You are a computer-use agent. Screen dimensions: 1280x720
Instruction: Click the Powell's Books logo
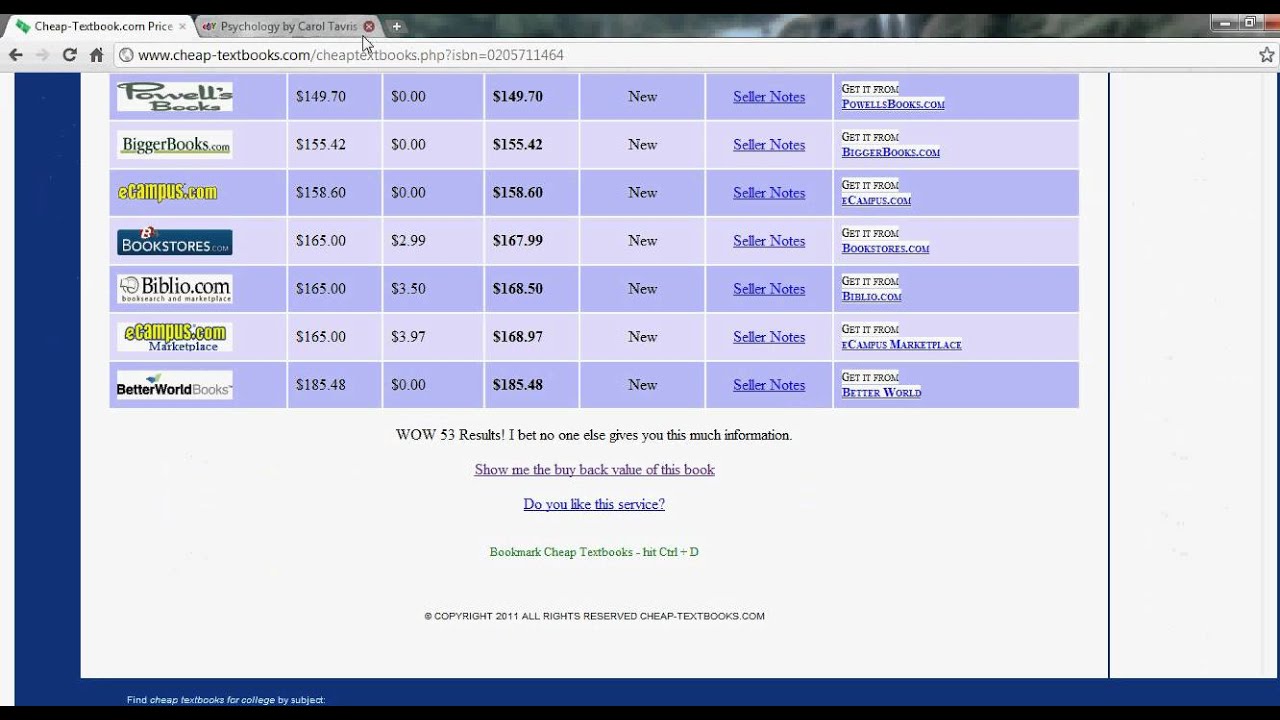coord(175,97)
